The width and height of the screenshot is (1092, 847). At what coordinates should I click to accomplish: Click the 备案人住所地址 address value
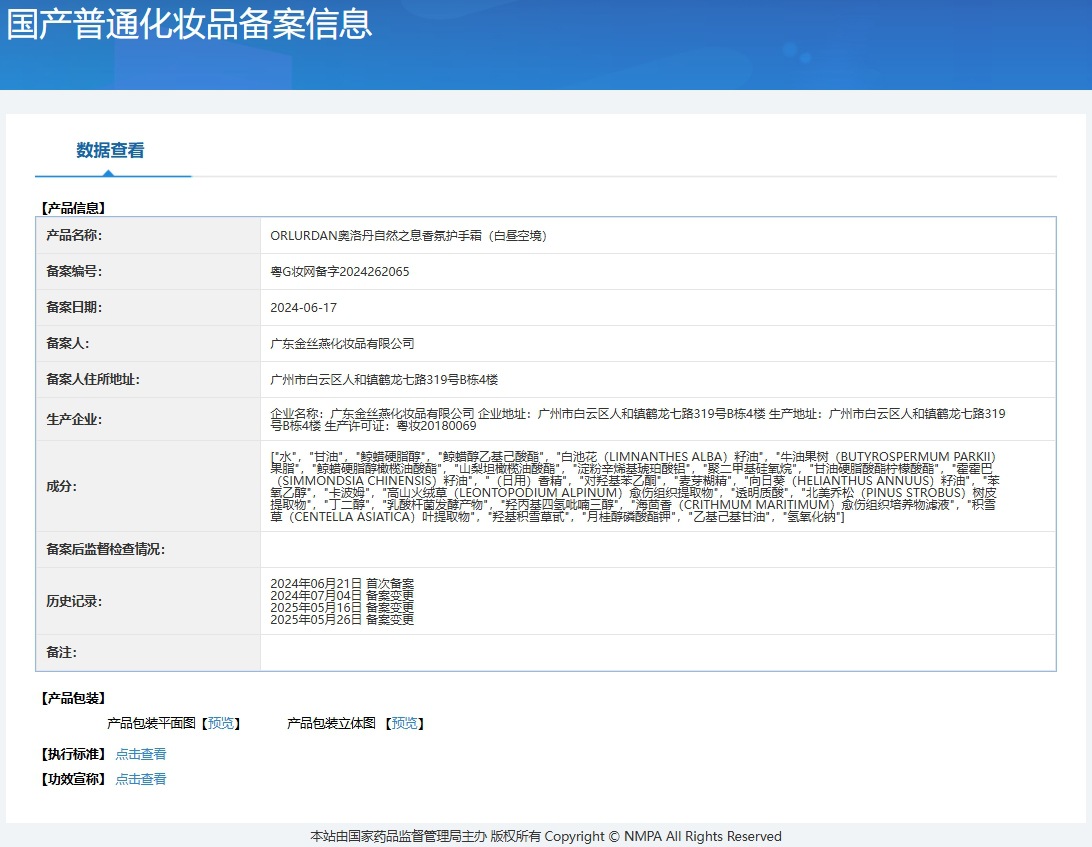pyautogui.click(x=384, y=380)
